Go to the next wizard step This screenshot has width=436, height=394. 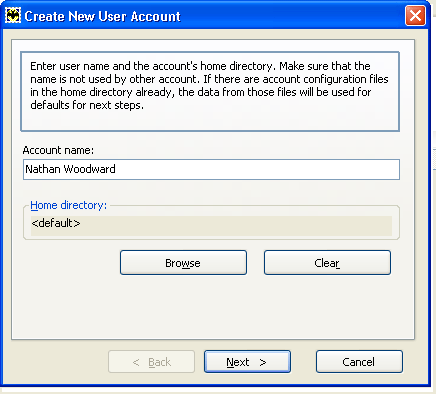(x=247, y=362)
